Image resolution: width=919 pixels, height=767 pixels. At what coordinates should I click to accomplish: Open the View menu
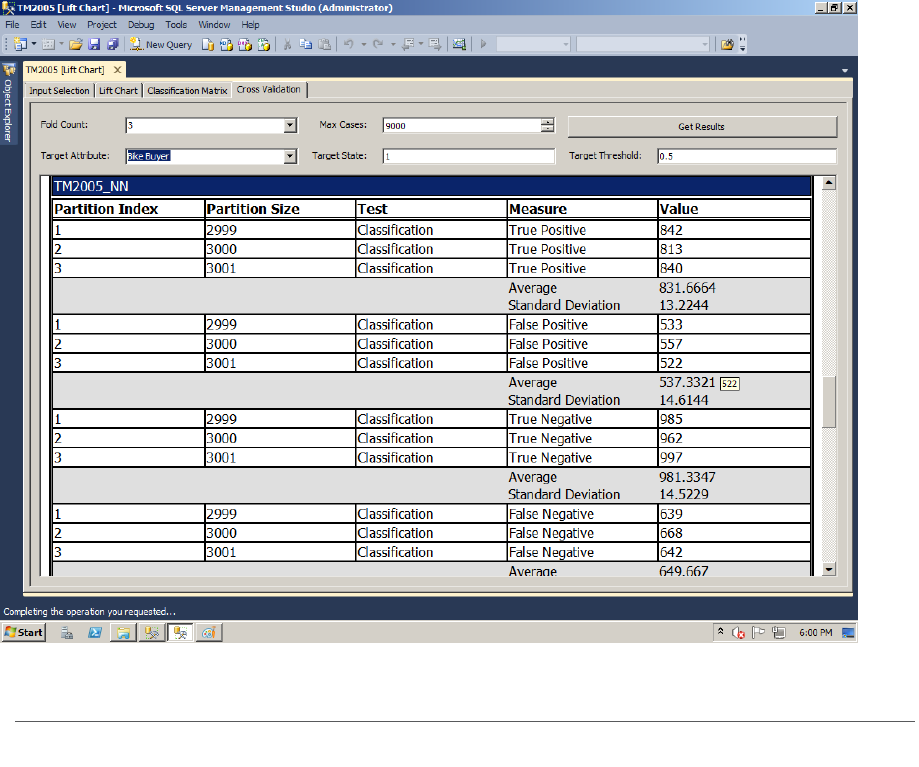click(x=67, y=25)
